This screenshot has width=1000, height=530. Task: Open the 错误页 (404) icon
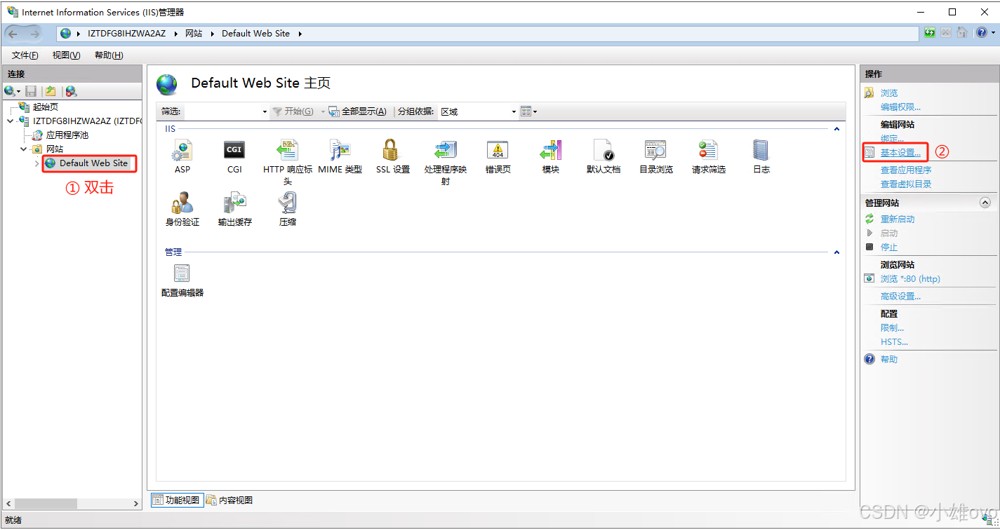pos(497,151)
